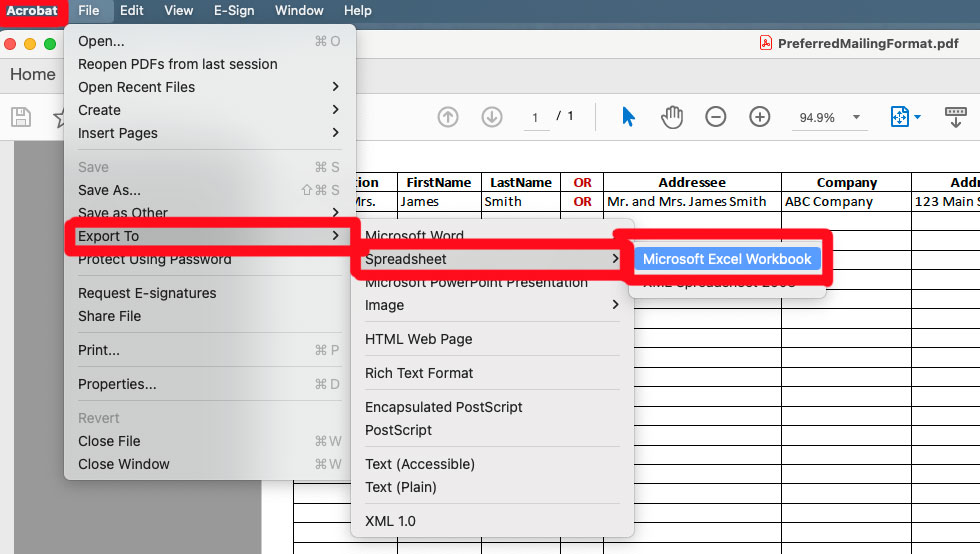Viewport: 980px width, 554px height.
Task: Open the 94.9% zoom level dropdown
Action: [829, 118]
